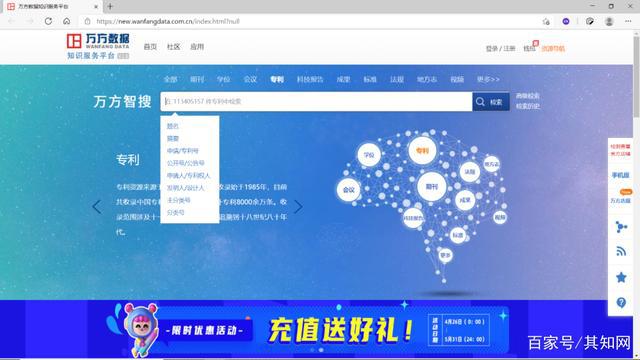Choose 题名 in the search field dropdown
This screenshot has height=360, width=640.
173,126
